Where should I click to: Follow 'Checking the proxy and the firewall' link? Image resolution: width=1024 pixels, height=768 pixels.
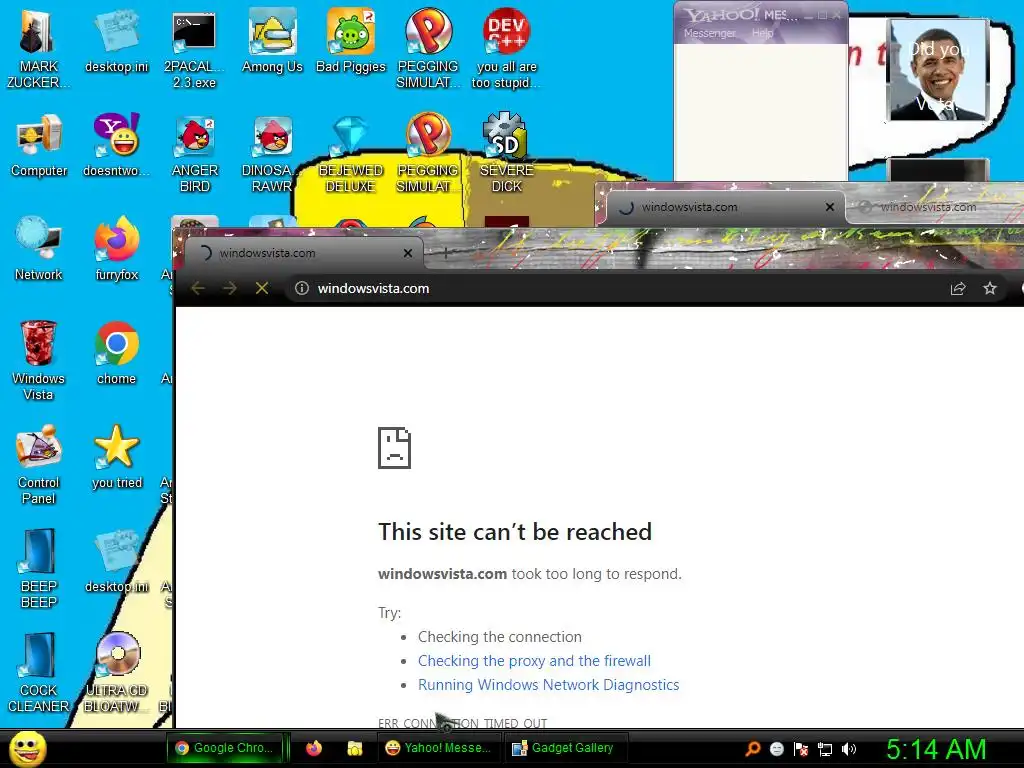click(534, 660)
